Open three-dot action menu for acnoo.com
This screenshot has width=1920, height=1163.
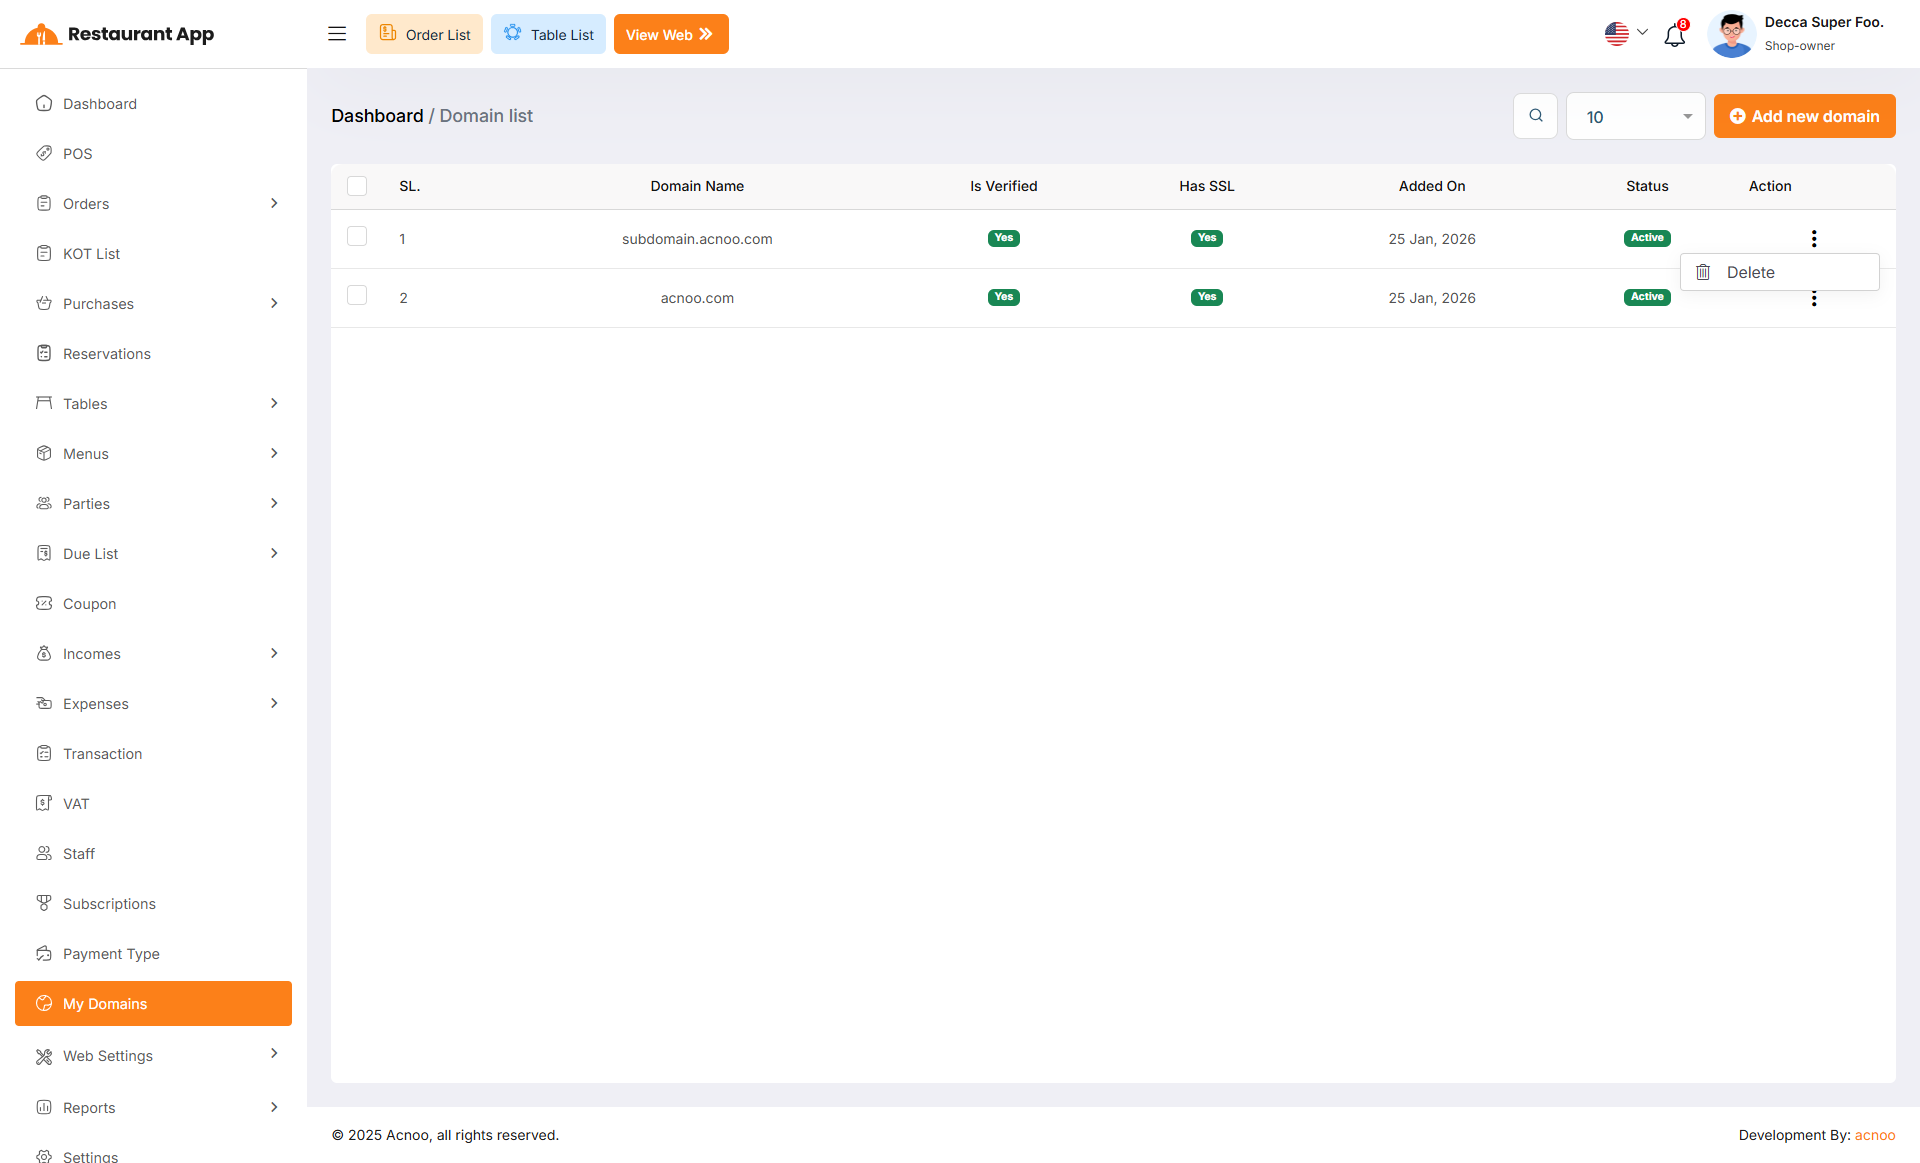1813,299
